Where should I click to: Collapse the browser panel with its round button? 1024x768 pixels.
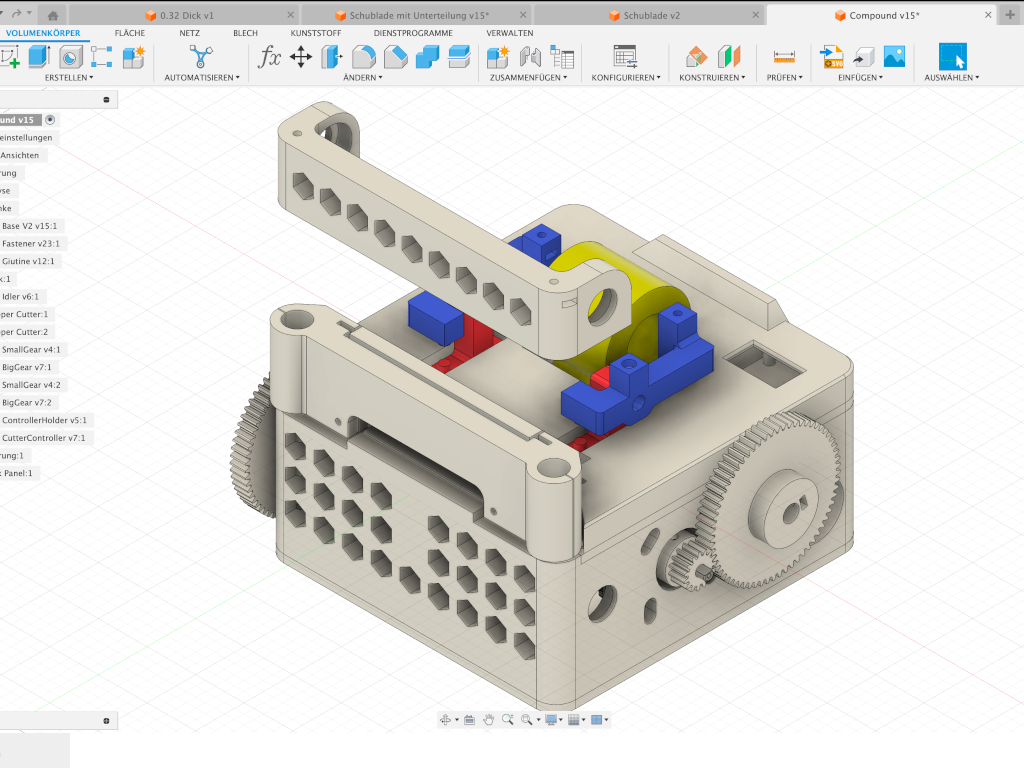point(106,100)
